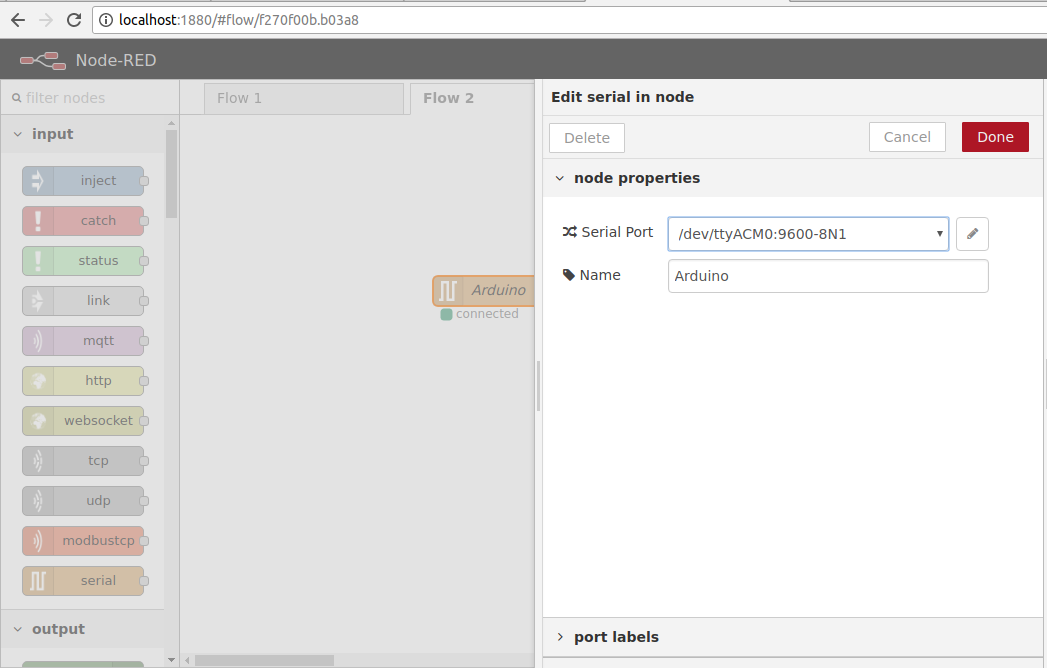1047x668 pixels.
Task: Select the status node in palette
Action: [x=83, y=261]
